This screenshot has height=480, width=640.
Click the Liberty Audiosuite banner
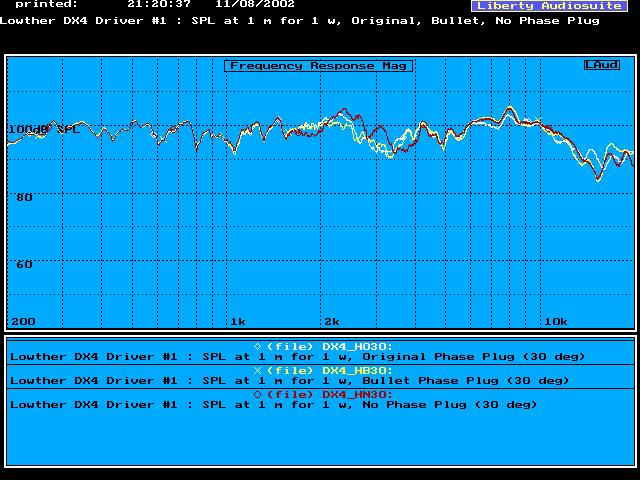(549, 6)
